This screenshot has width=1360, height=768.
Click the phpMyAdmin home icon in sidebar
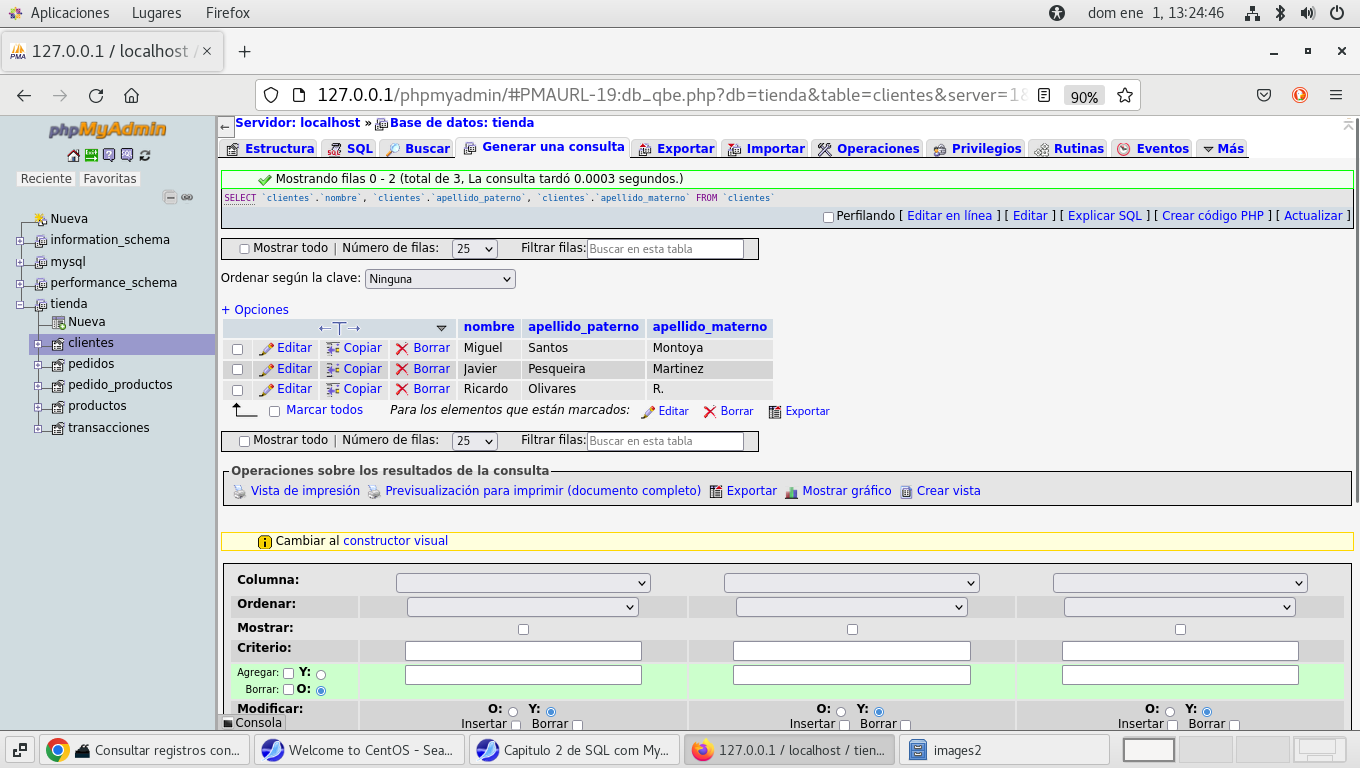73,155
